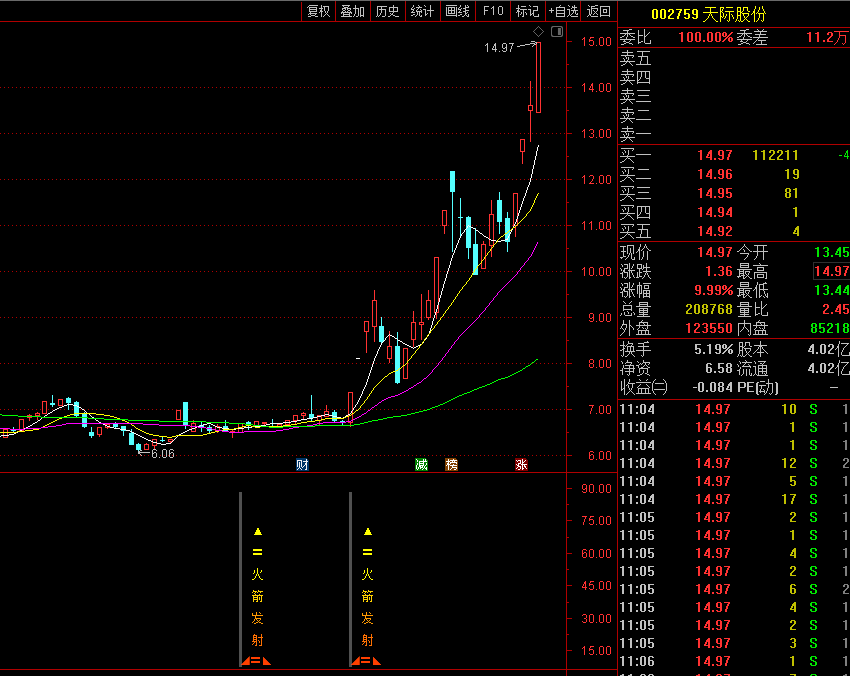The height and width of the screenshot is (676, 850).
Task: Open the 叠加 overlay option
Action: pyautogui.click(x=352, y=11)
